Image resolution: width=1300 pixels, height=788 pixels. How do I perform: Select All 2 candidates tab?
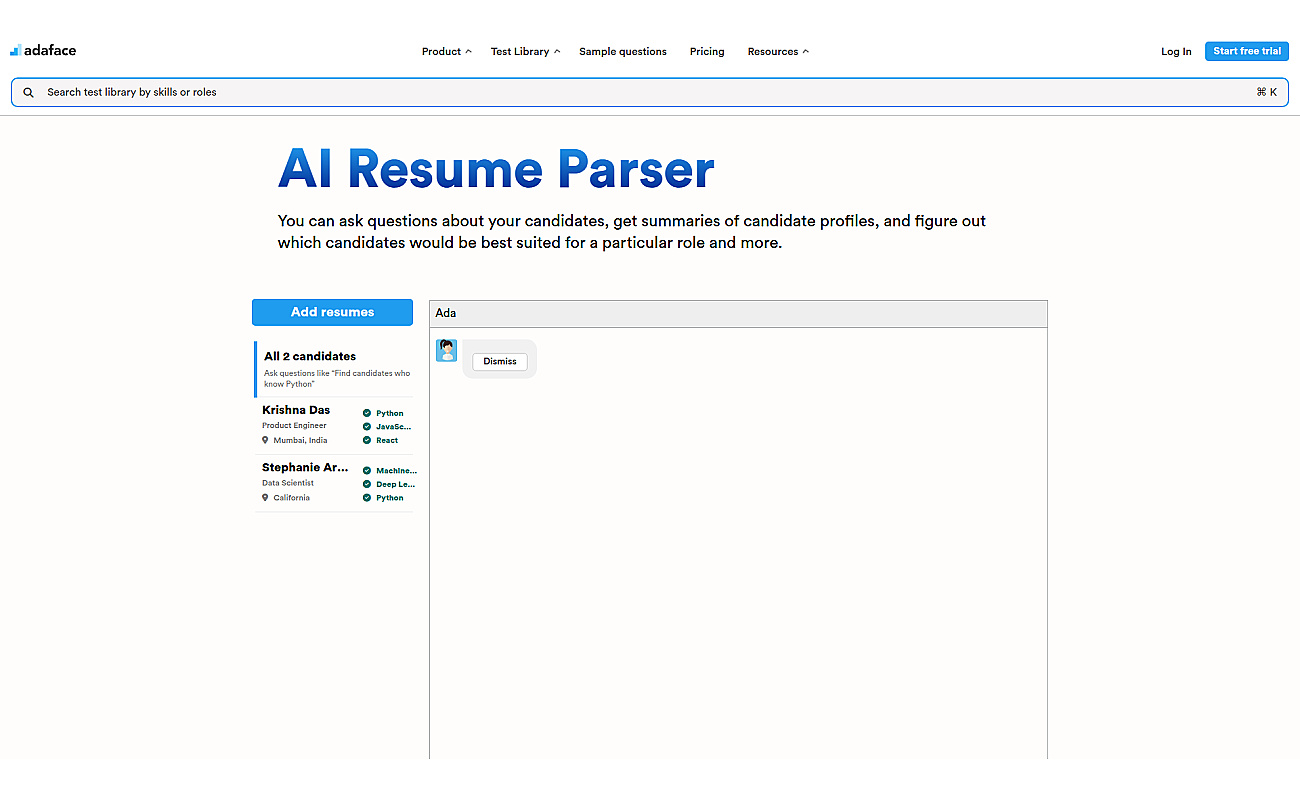pyautogui.click(x=334, y=369)
